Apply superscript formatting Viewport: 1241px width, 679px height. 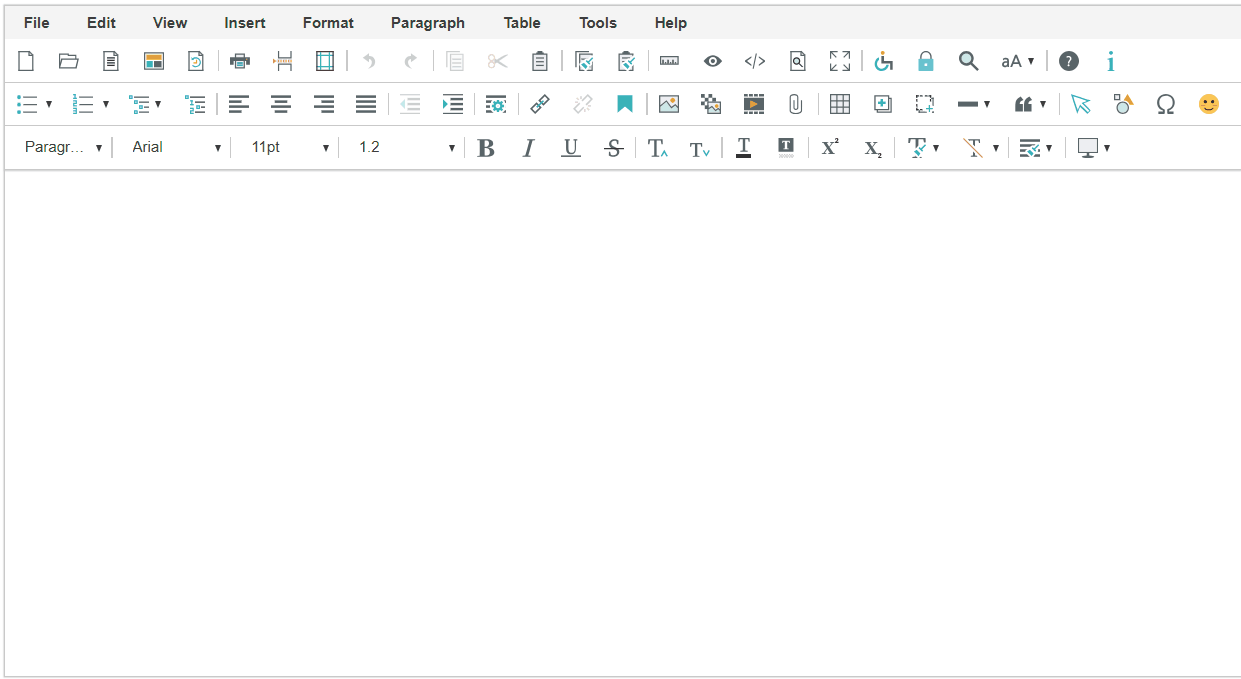830,148
